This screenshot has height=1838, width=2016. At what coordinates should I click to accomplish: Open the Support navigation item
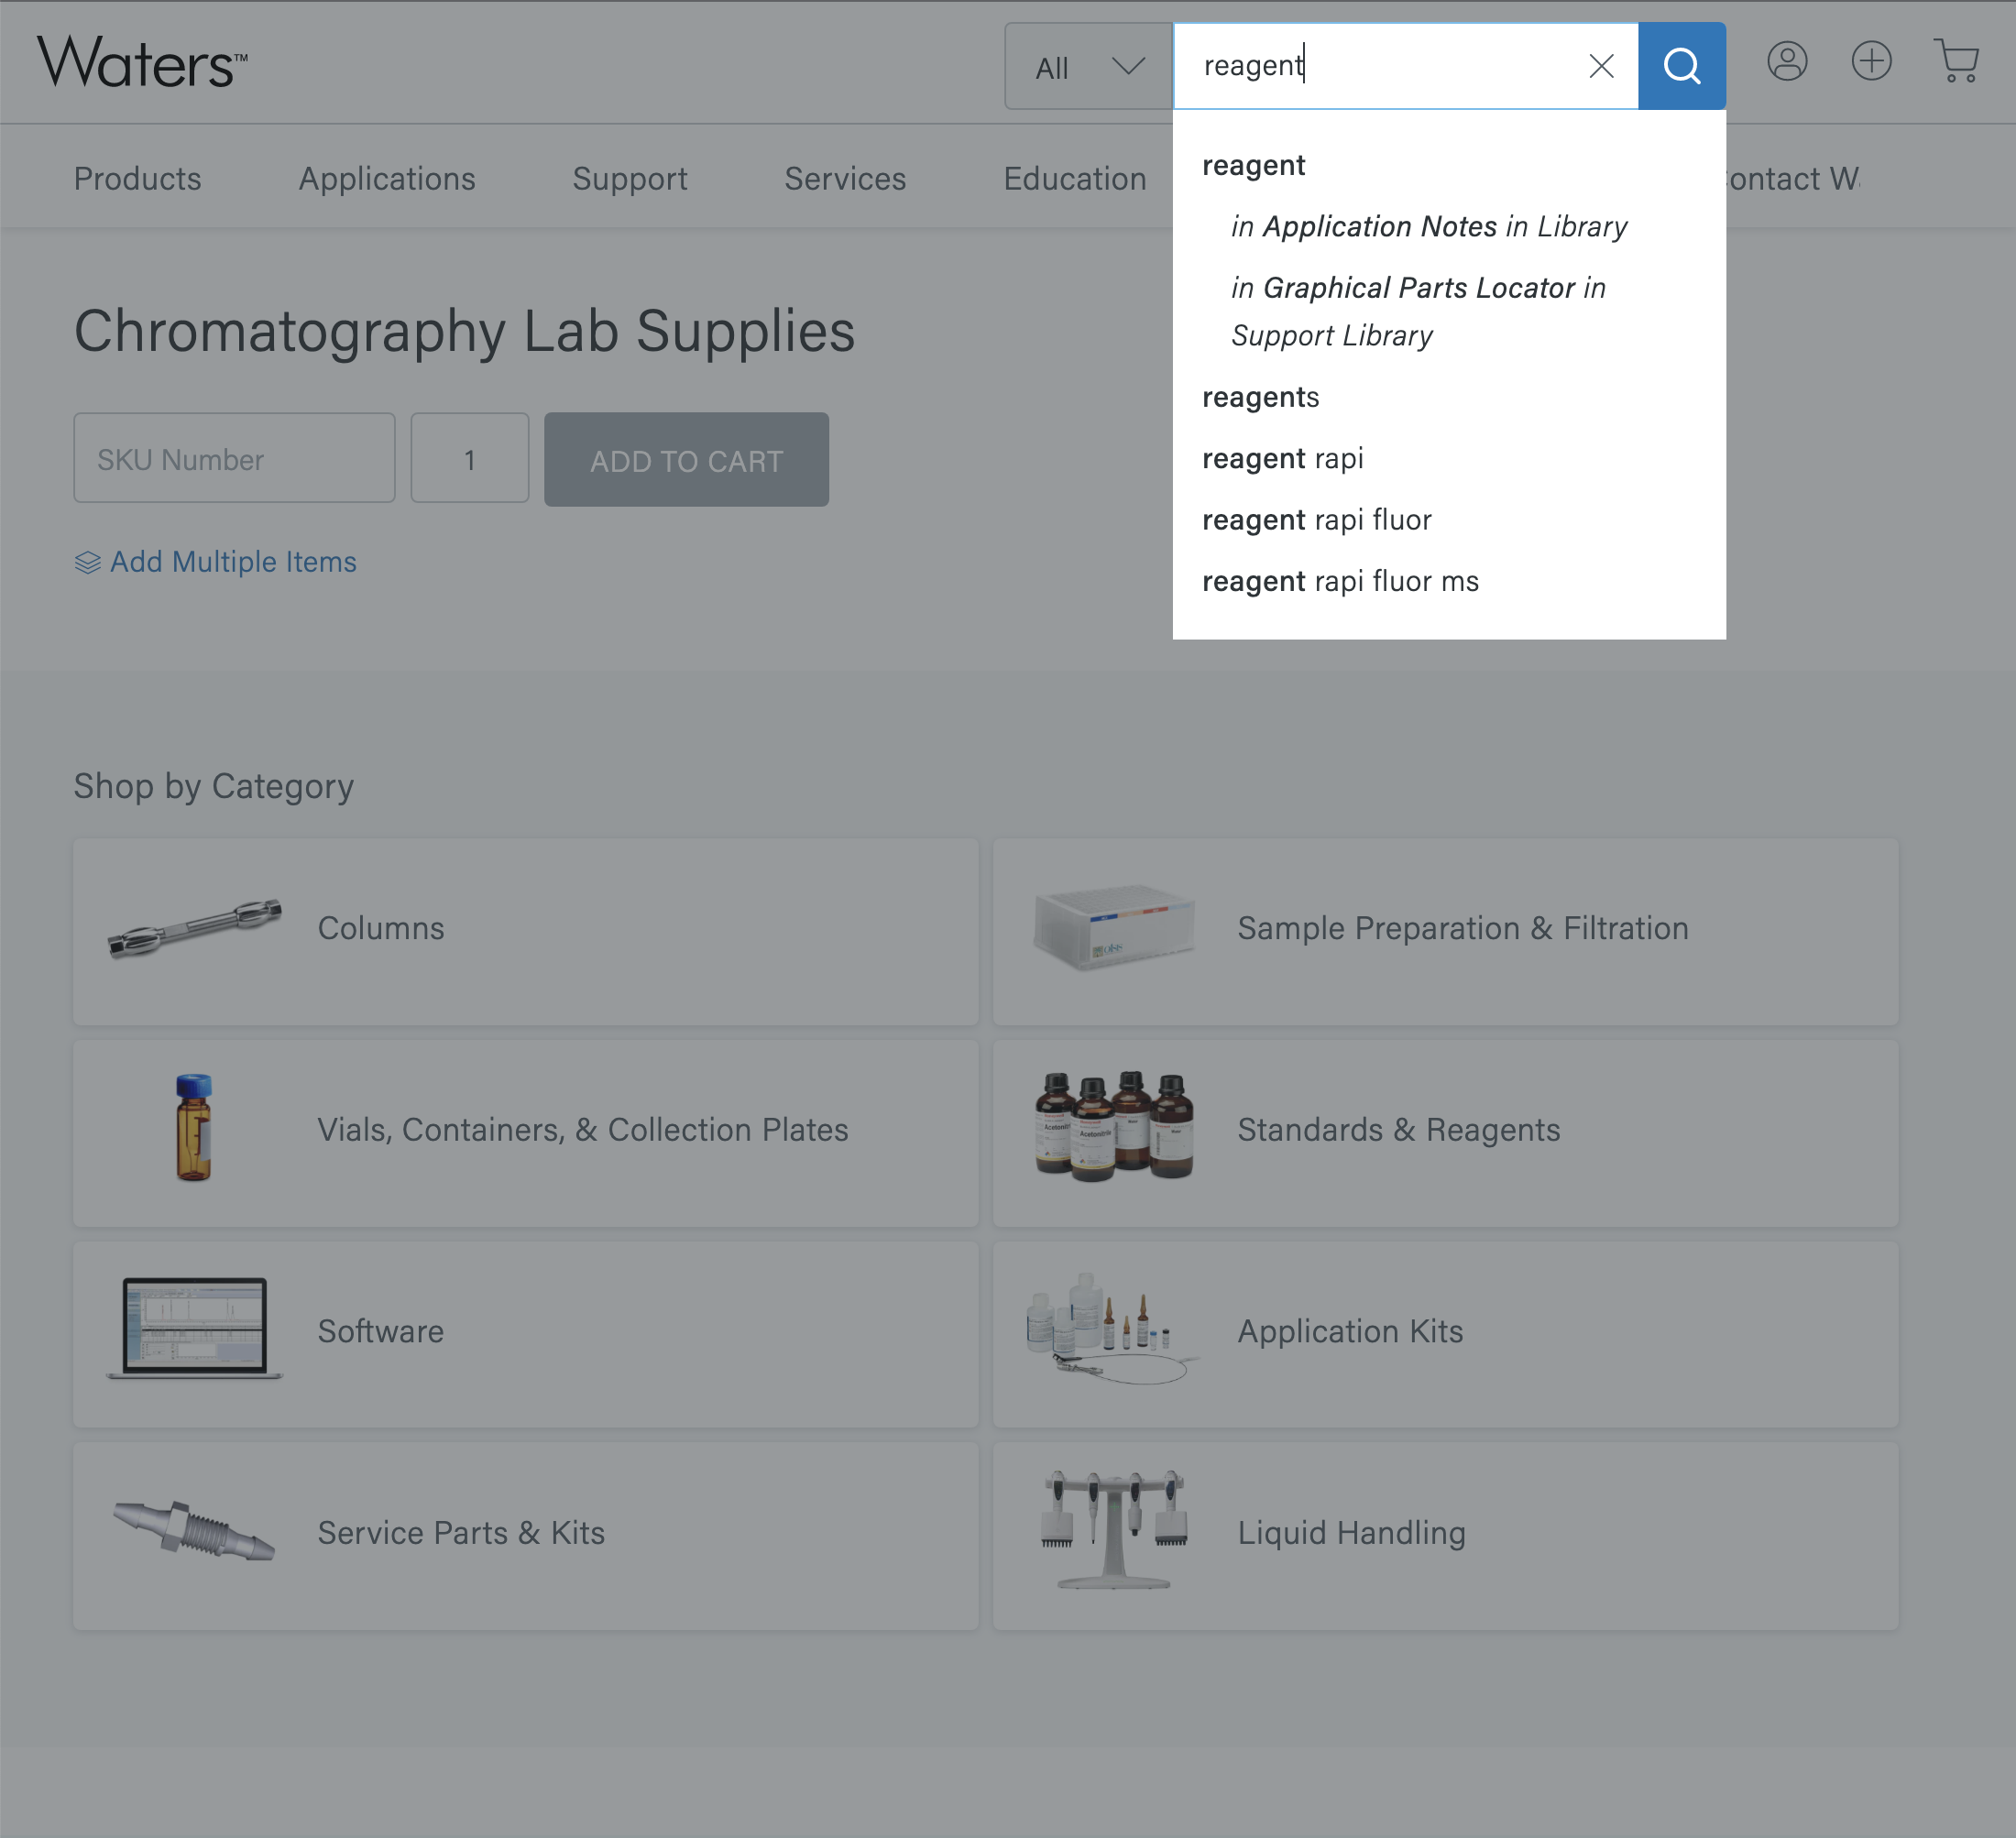click(x=629, y=179)
